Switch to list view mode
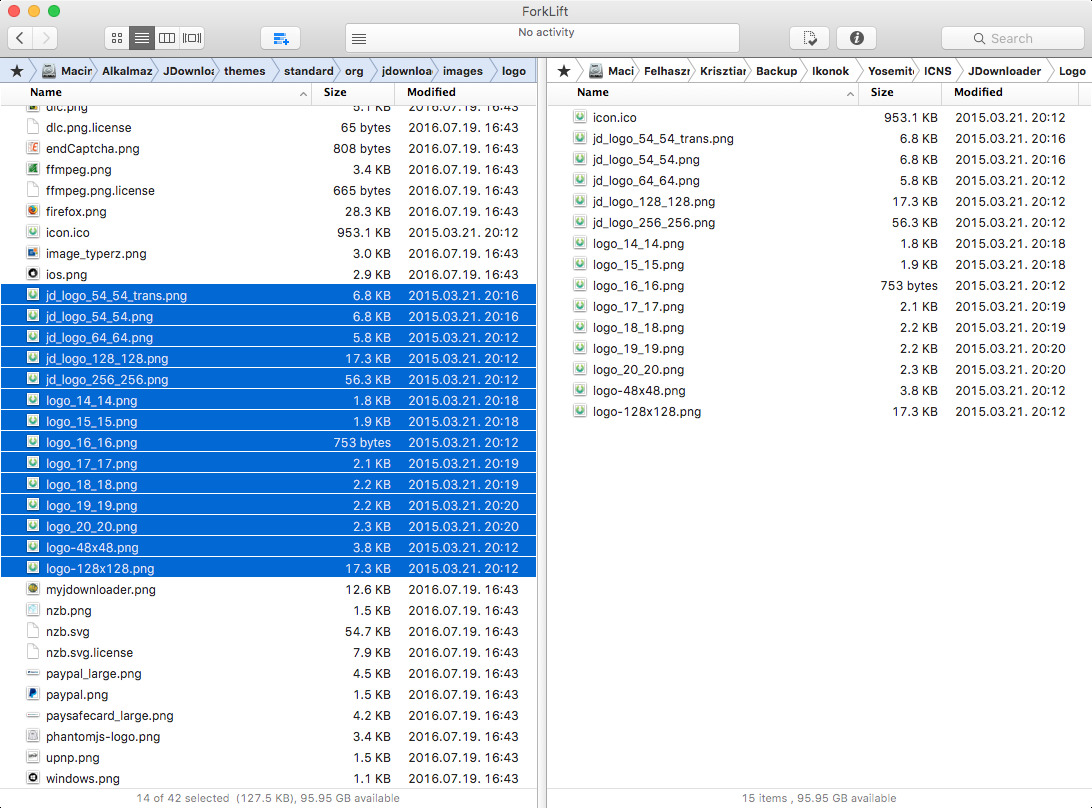This screenshot has height=808, width=1092. click(x=142, y=38)
